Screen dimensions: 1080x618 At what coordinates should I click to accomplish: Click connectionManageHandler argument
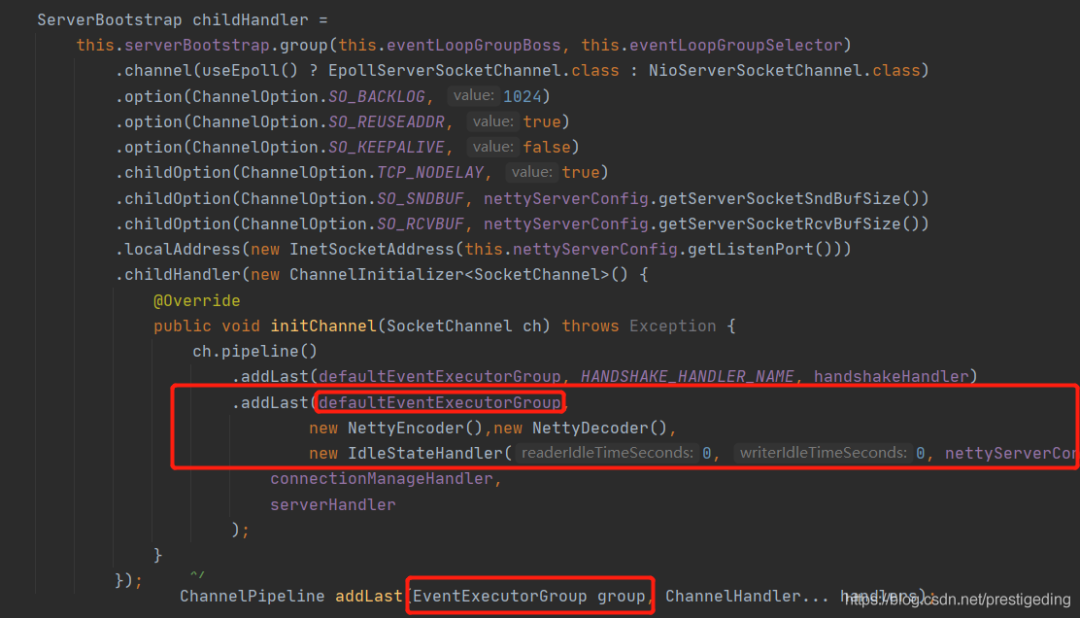[x=381, y=480]
